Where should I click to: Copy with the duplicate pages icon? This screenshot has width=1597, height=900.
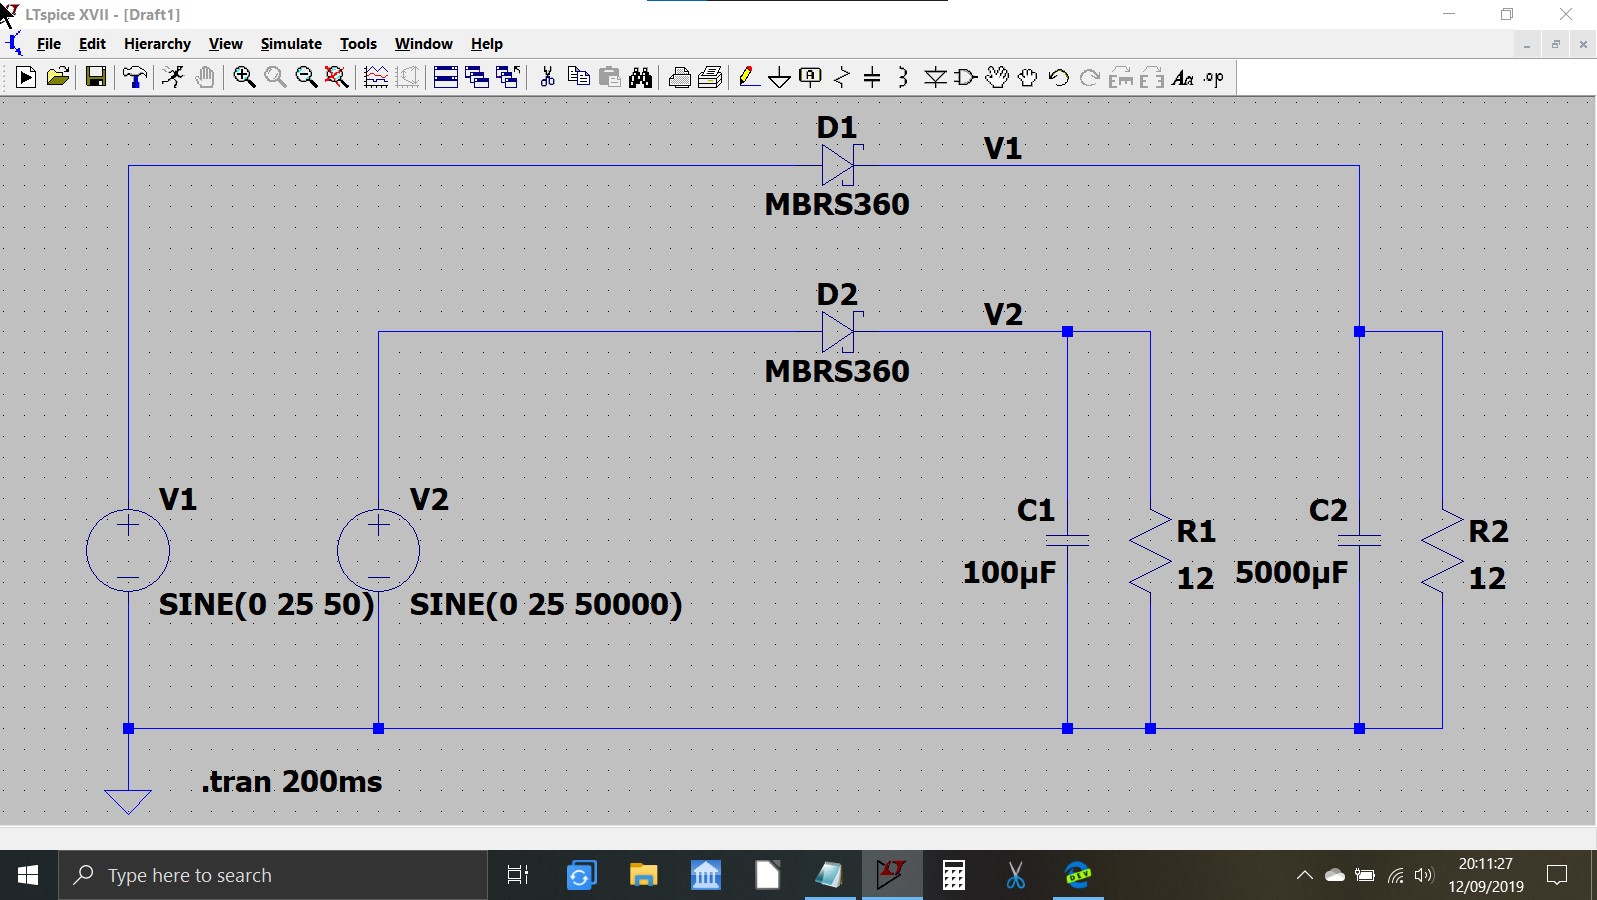coord(578,77)
